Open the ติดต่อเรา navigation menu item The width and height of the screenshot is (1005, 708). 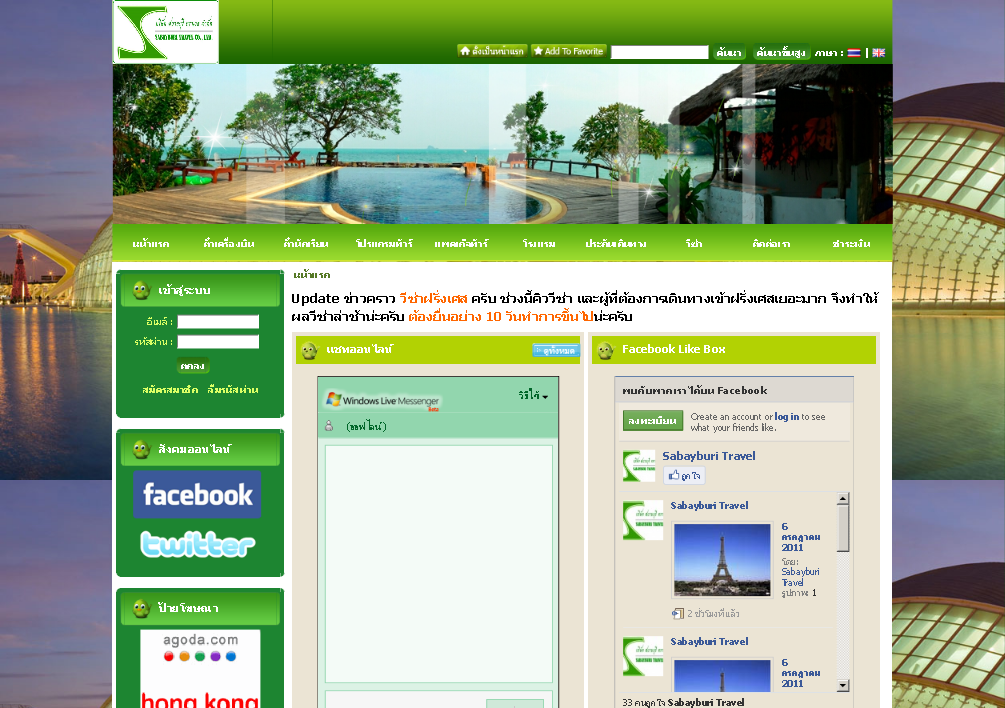tap(771, 243)
